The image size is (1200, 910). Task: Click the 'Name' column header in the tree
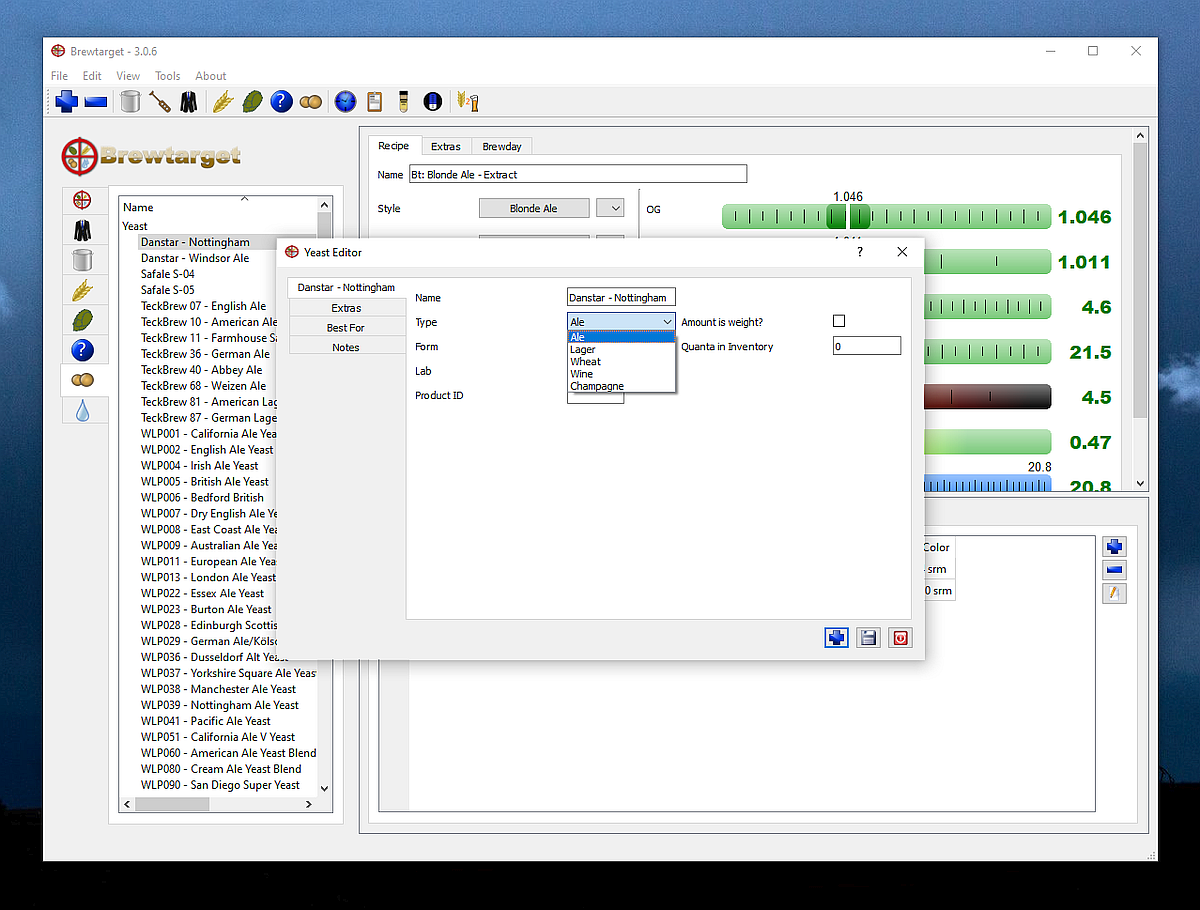(x=218, y=207)
